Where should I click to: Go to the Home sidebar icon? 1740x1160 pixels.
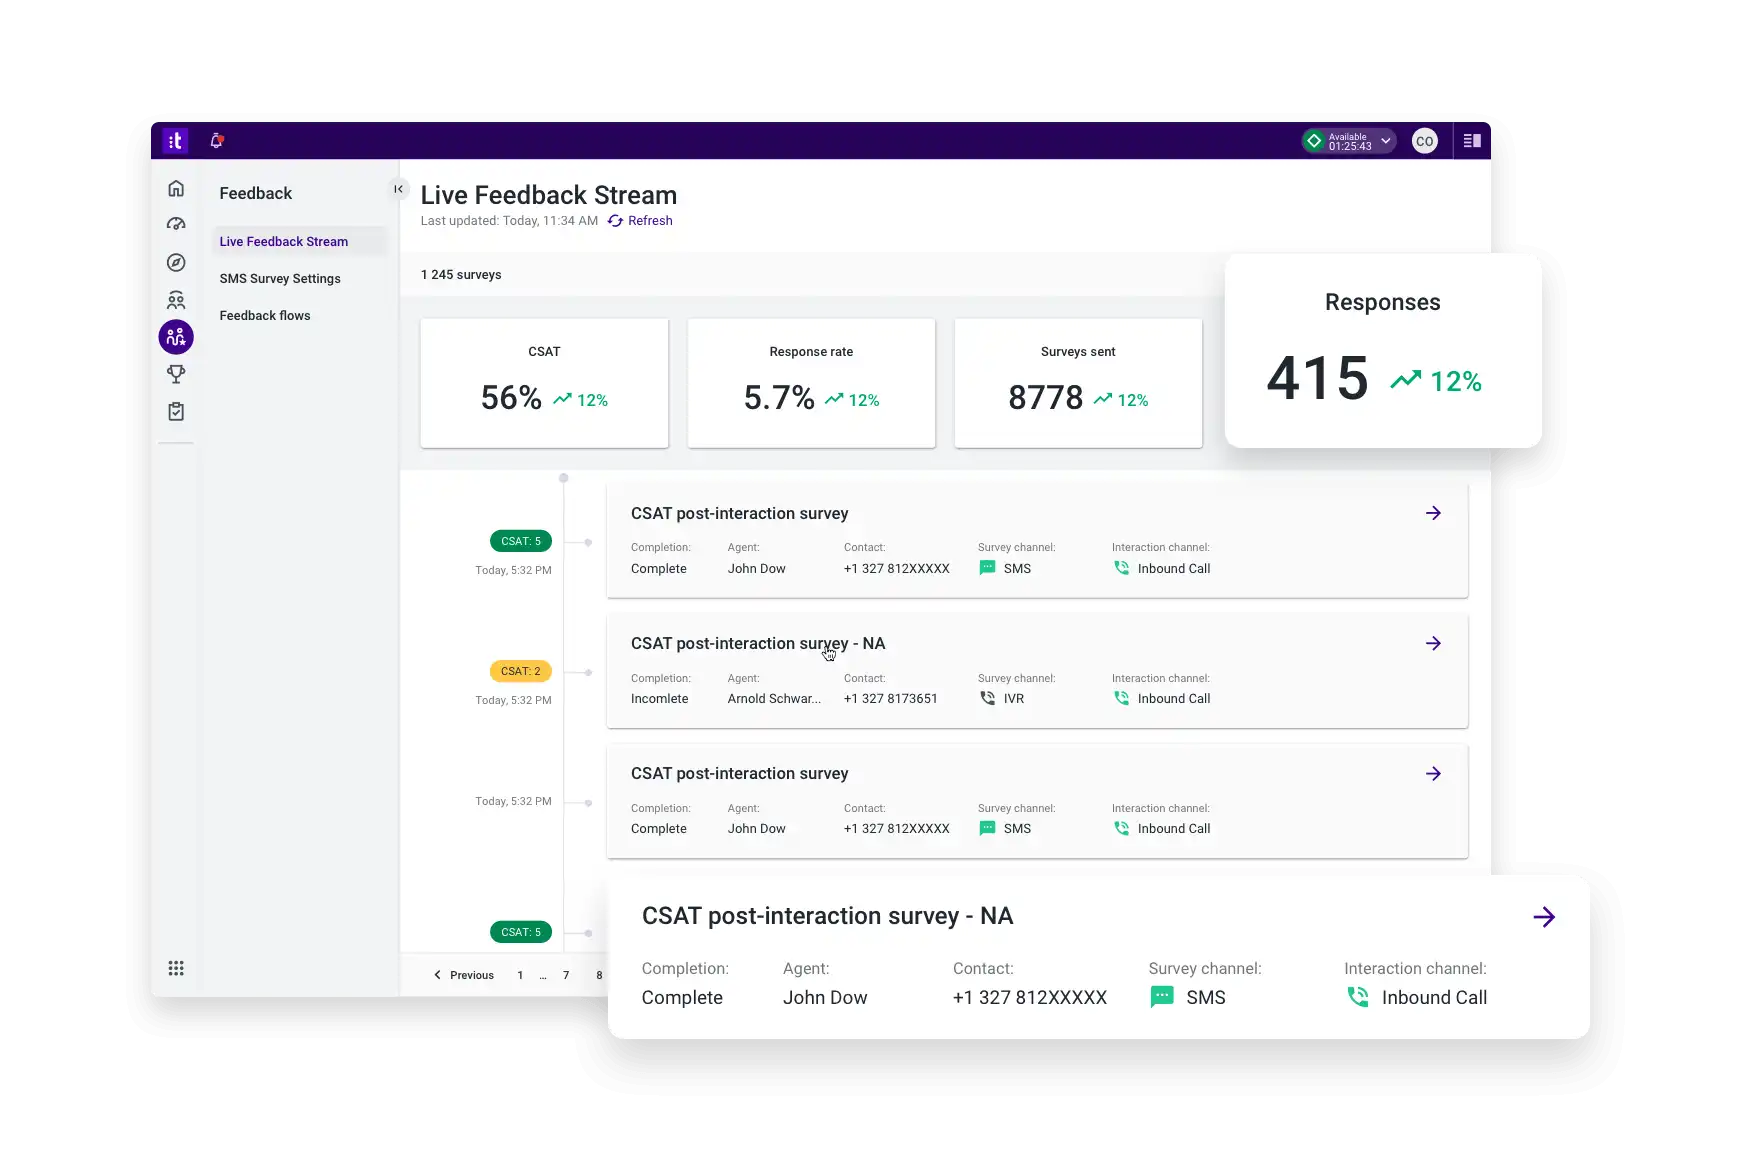[176, 188]
